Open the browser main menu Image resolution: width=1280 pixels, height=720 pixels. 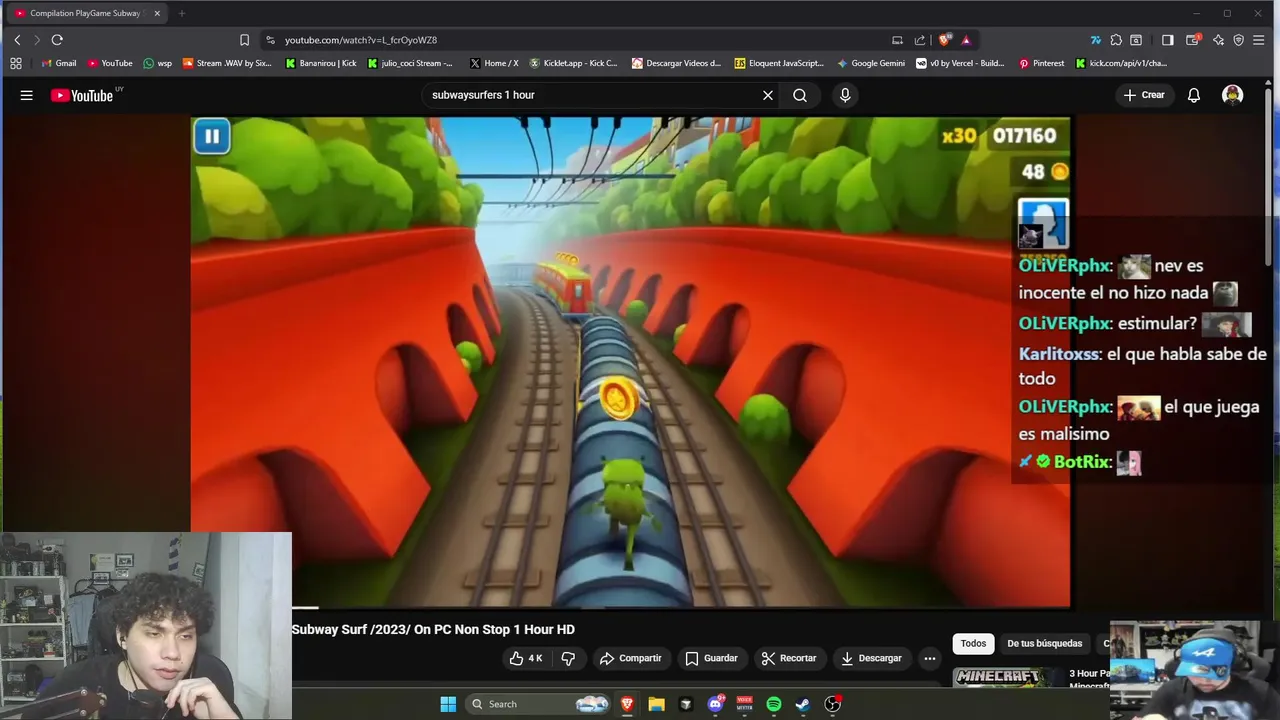(x=1259, y=40)
